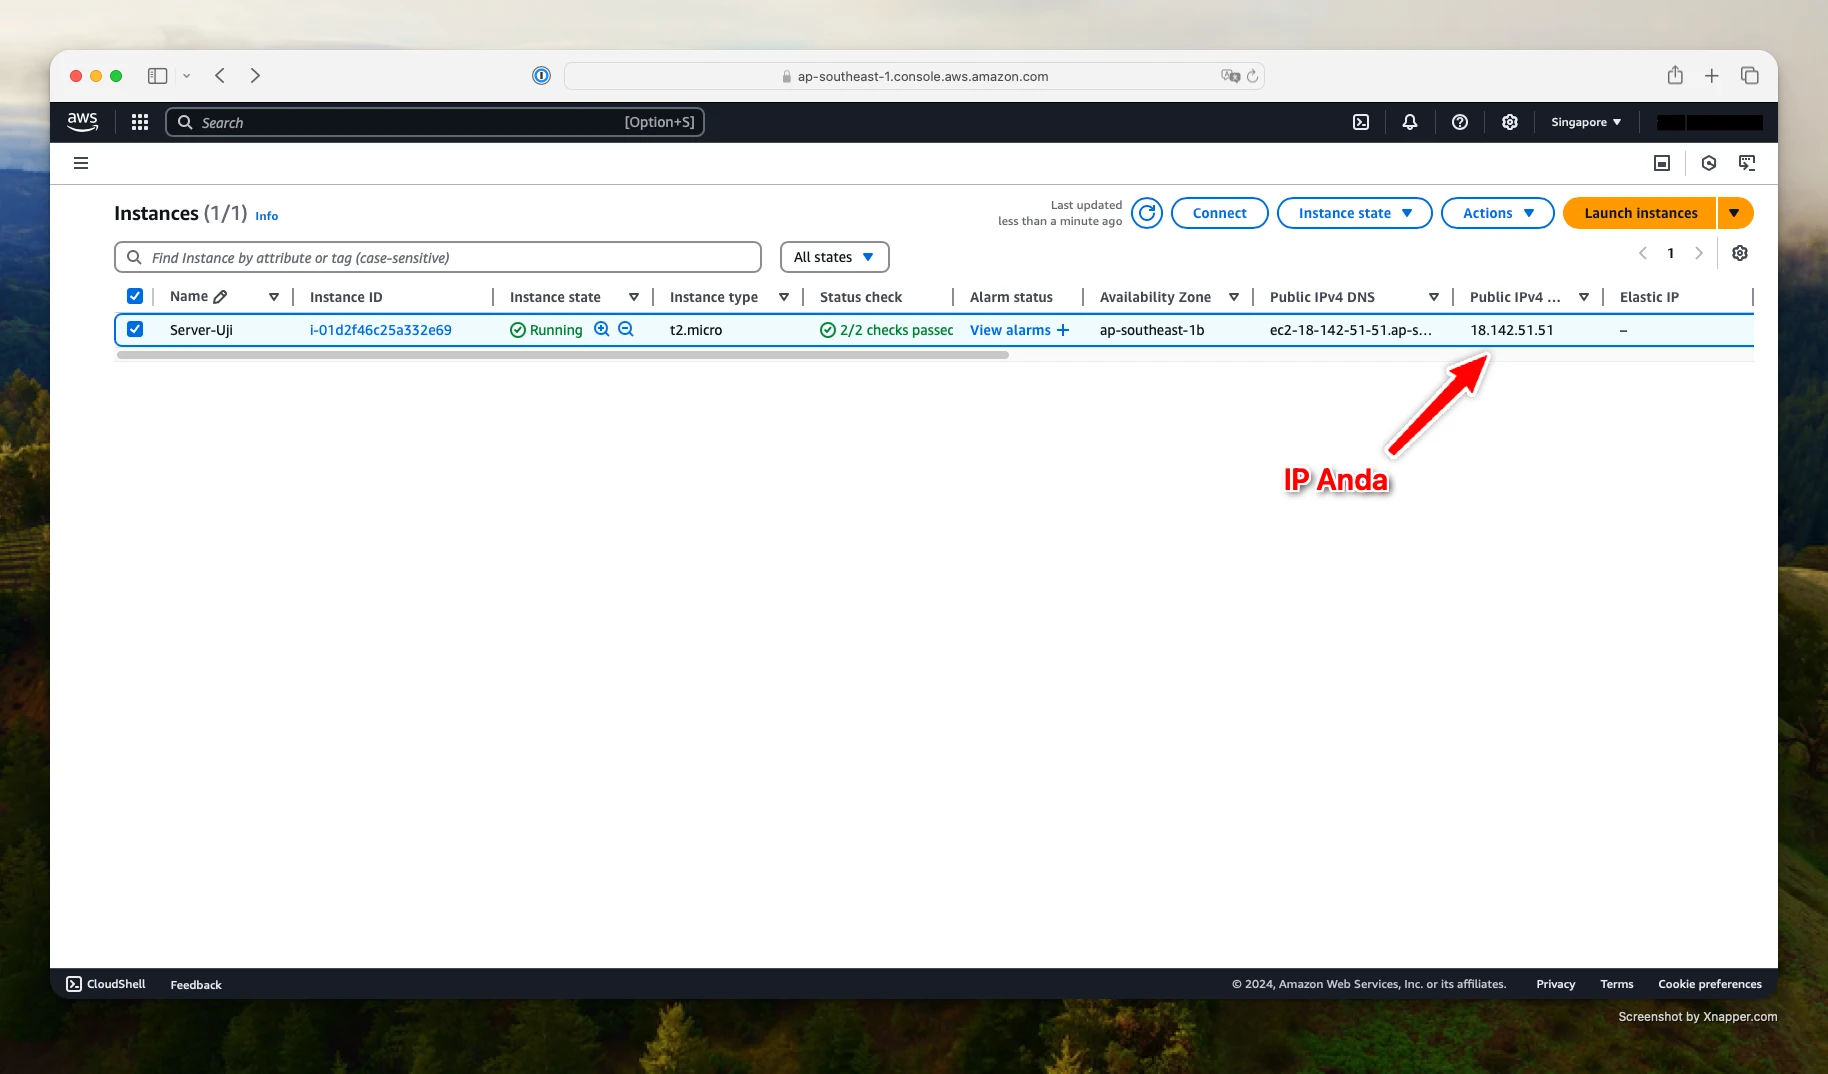The image size is (1828, 1074).
Task: Open the help question mark menu
Action: [1460, 122]
